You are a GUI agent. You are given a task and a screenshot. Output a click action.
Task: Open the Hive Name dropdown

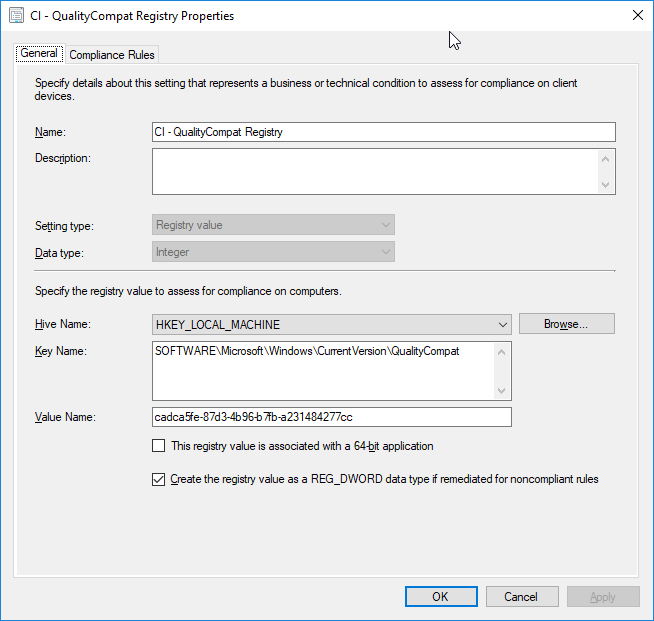332,324
